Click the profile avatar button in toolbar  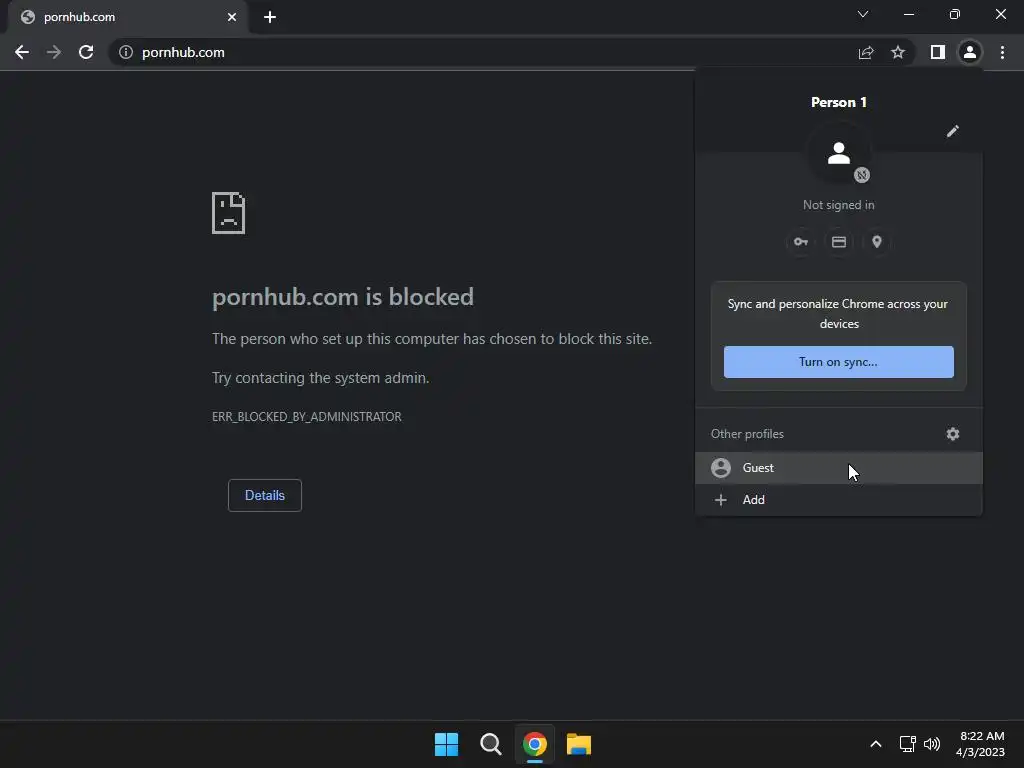point(970,52)
